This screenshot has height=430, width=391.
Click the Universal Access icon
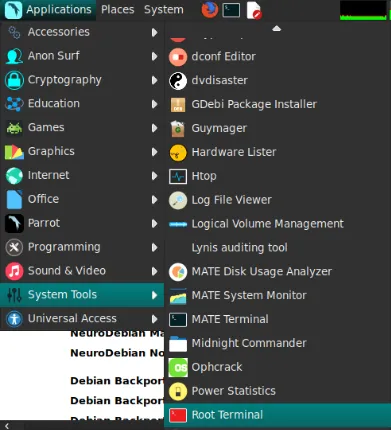[14, 319]
